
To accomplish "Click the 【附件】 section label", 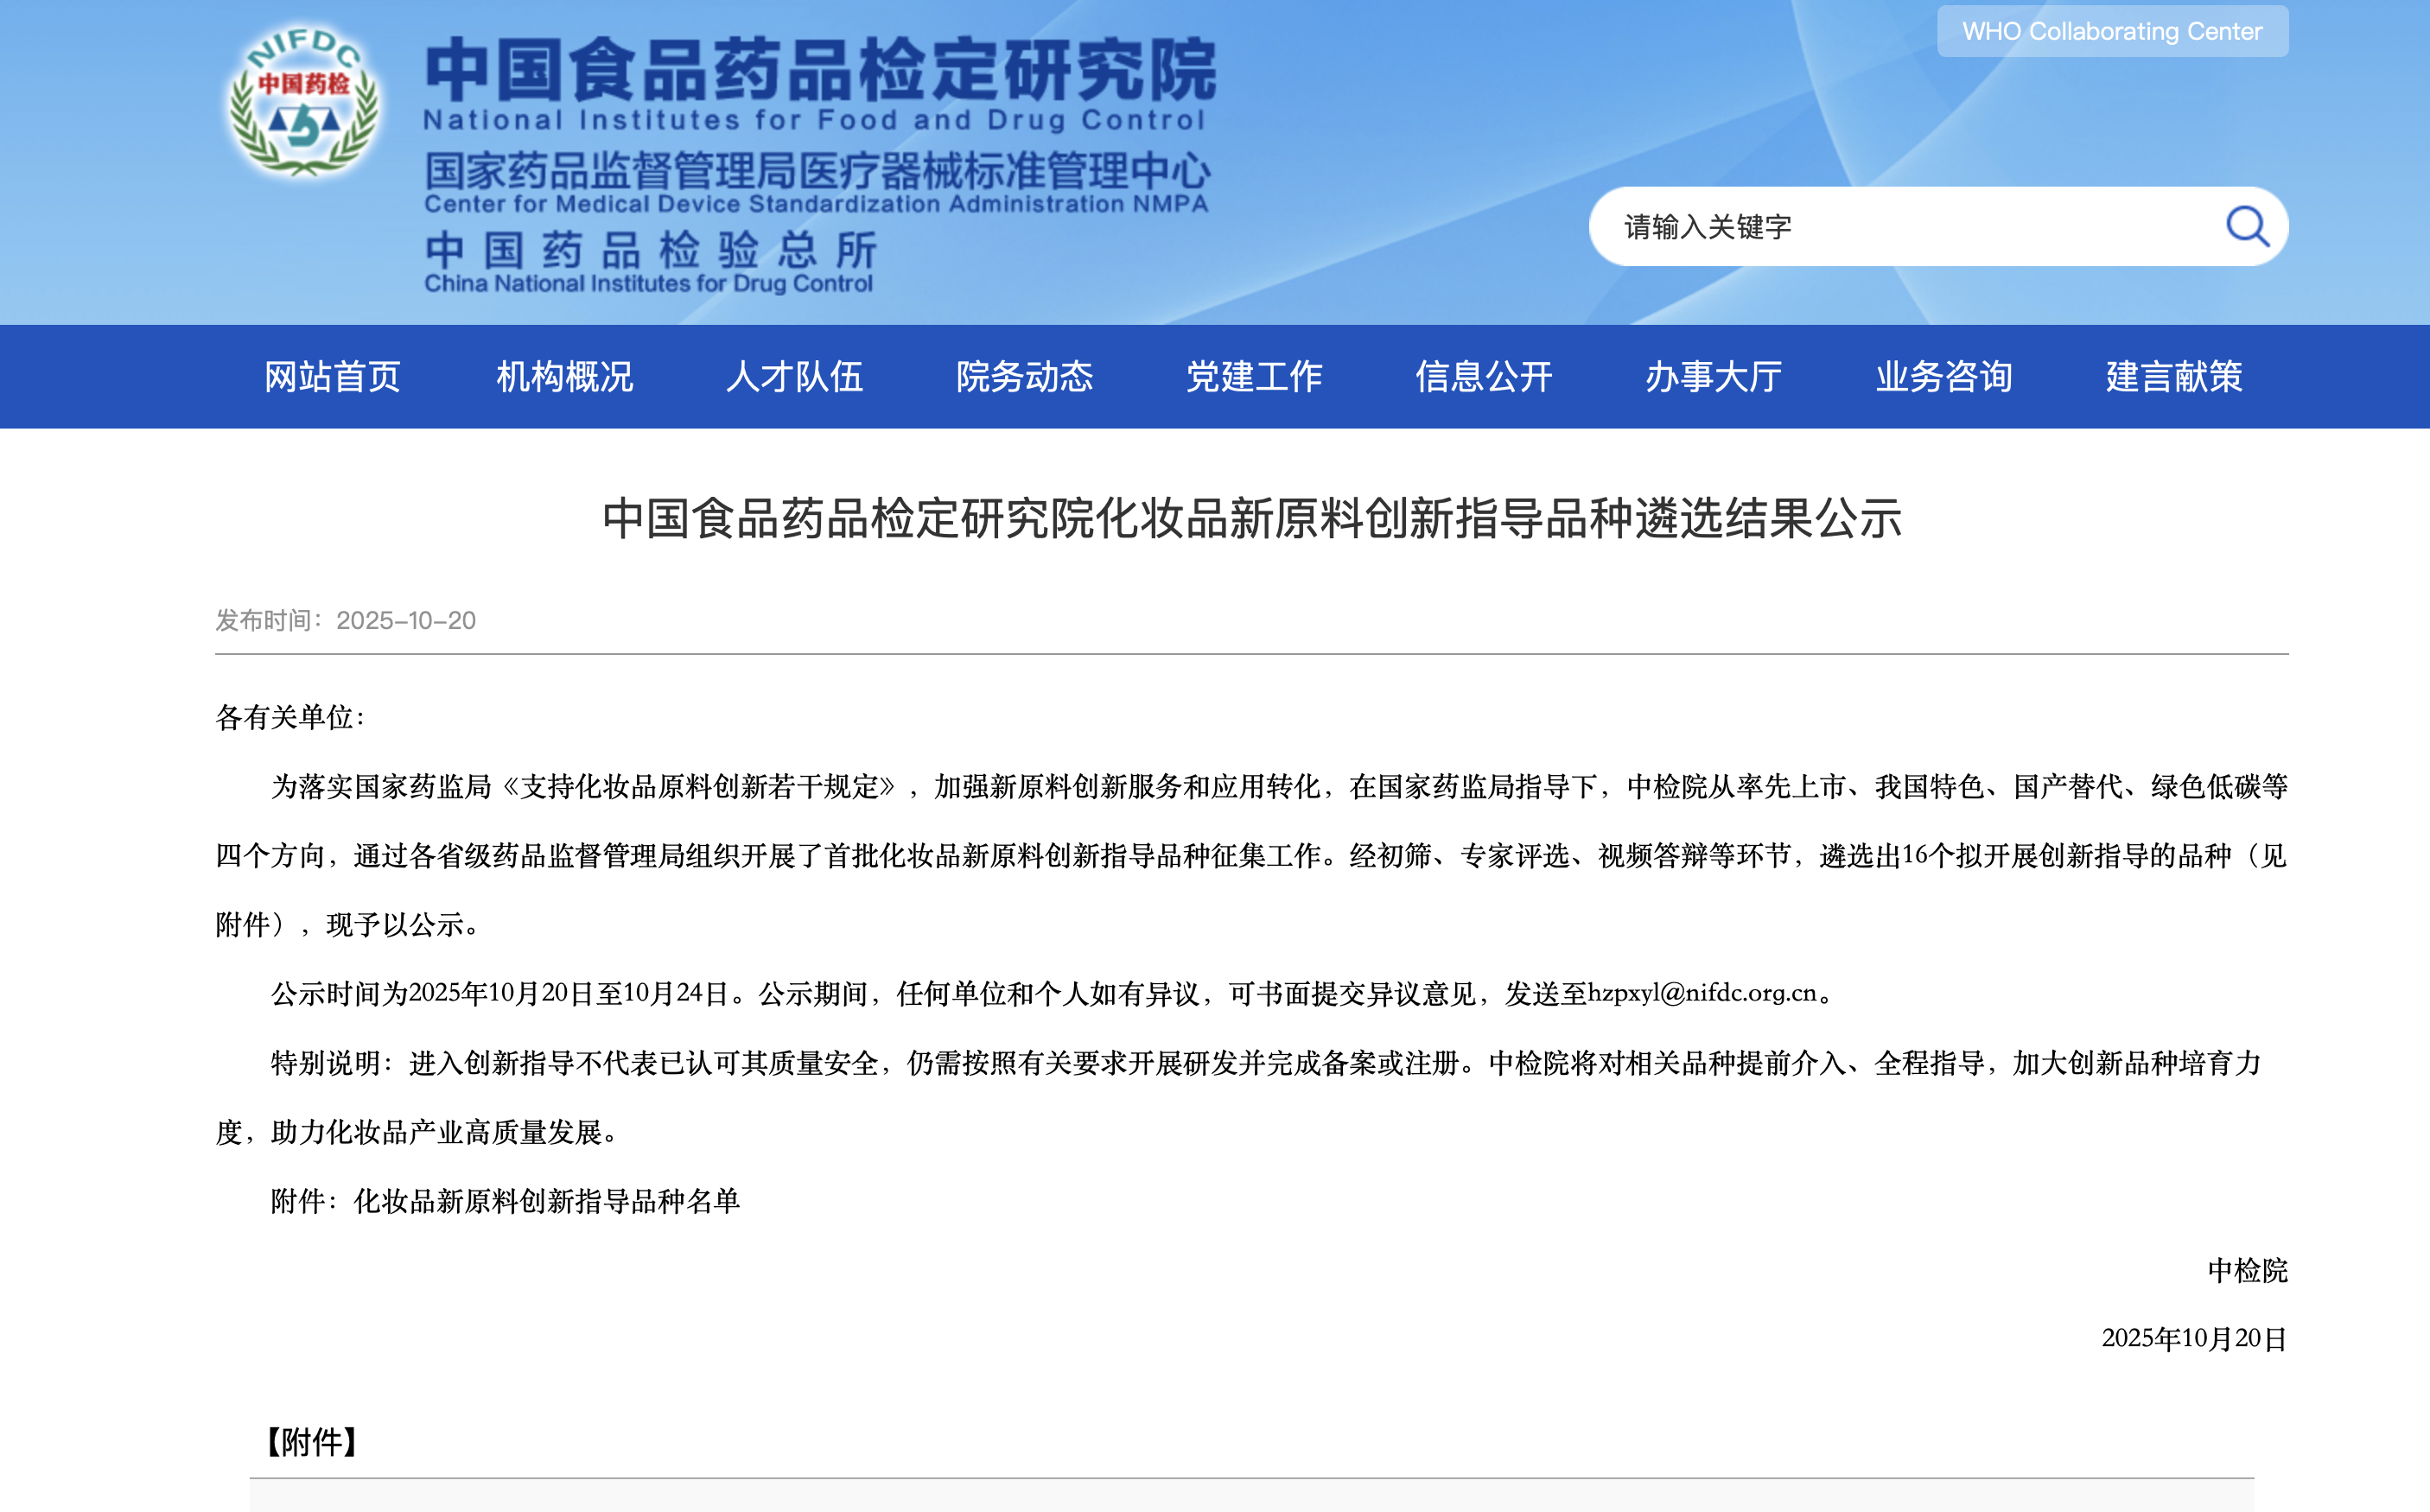I will [x=311, y=1444].
